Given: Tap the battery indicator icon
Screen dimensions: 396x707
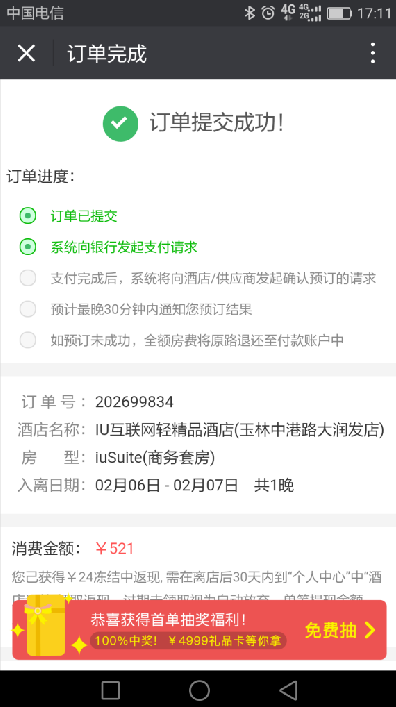Looking at the screenshot, I should tap(339, 13).
